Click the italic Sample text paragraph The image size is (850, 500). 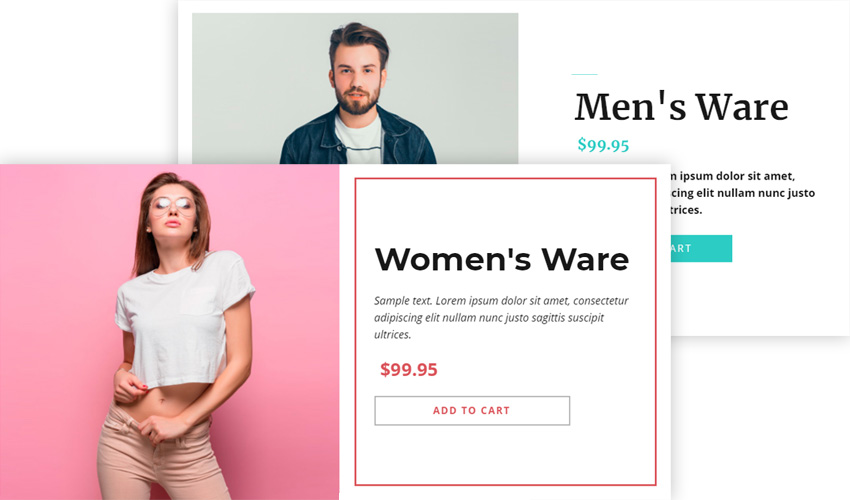[x=501, y=317]
